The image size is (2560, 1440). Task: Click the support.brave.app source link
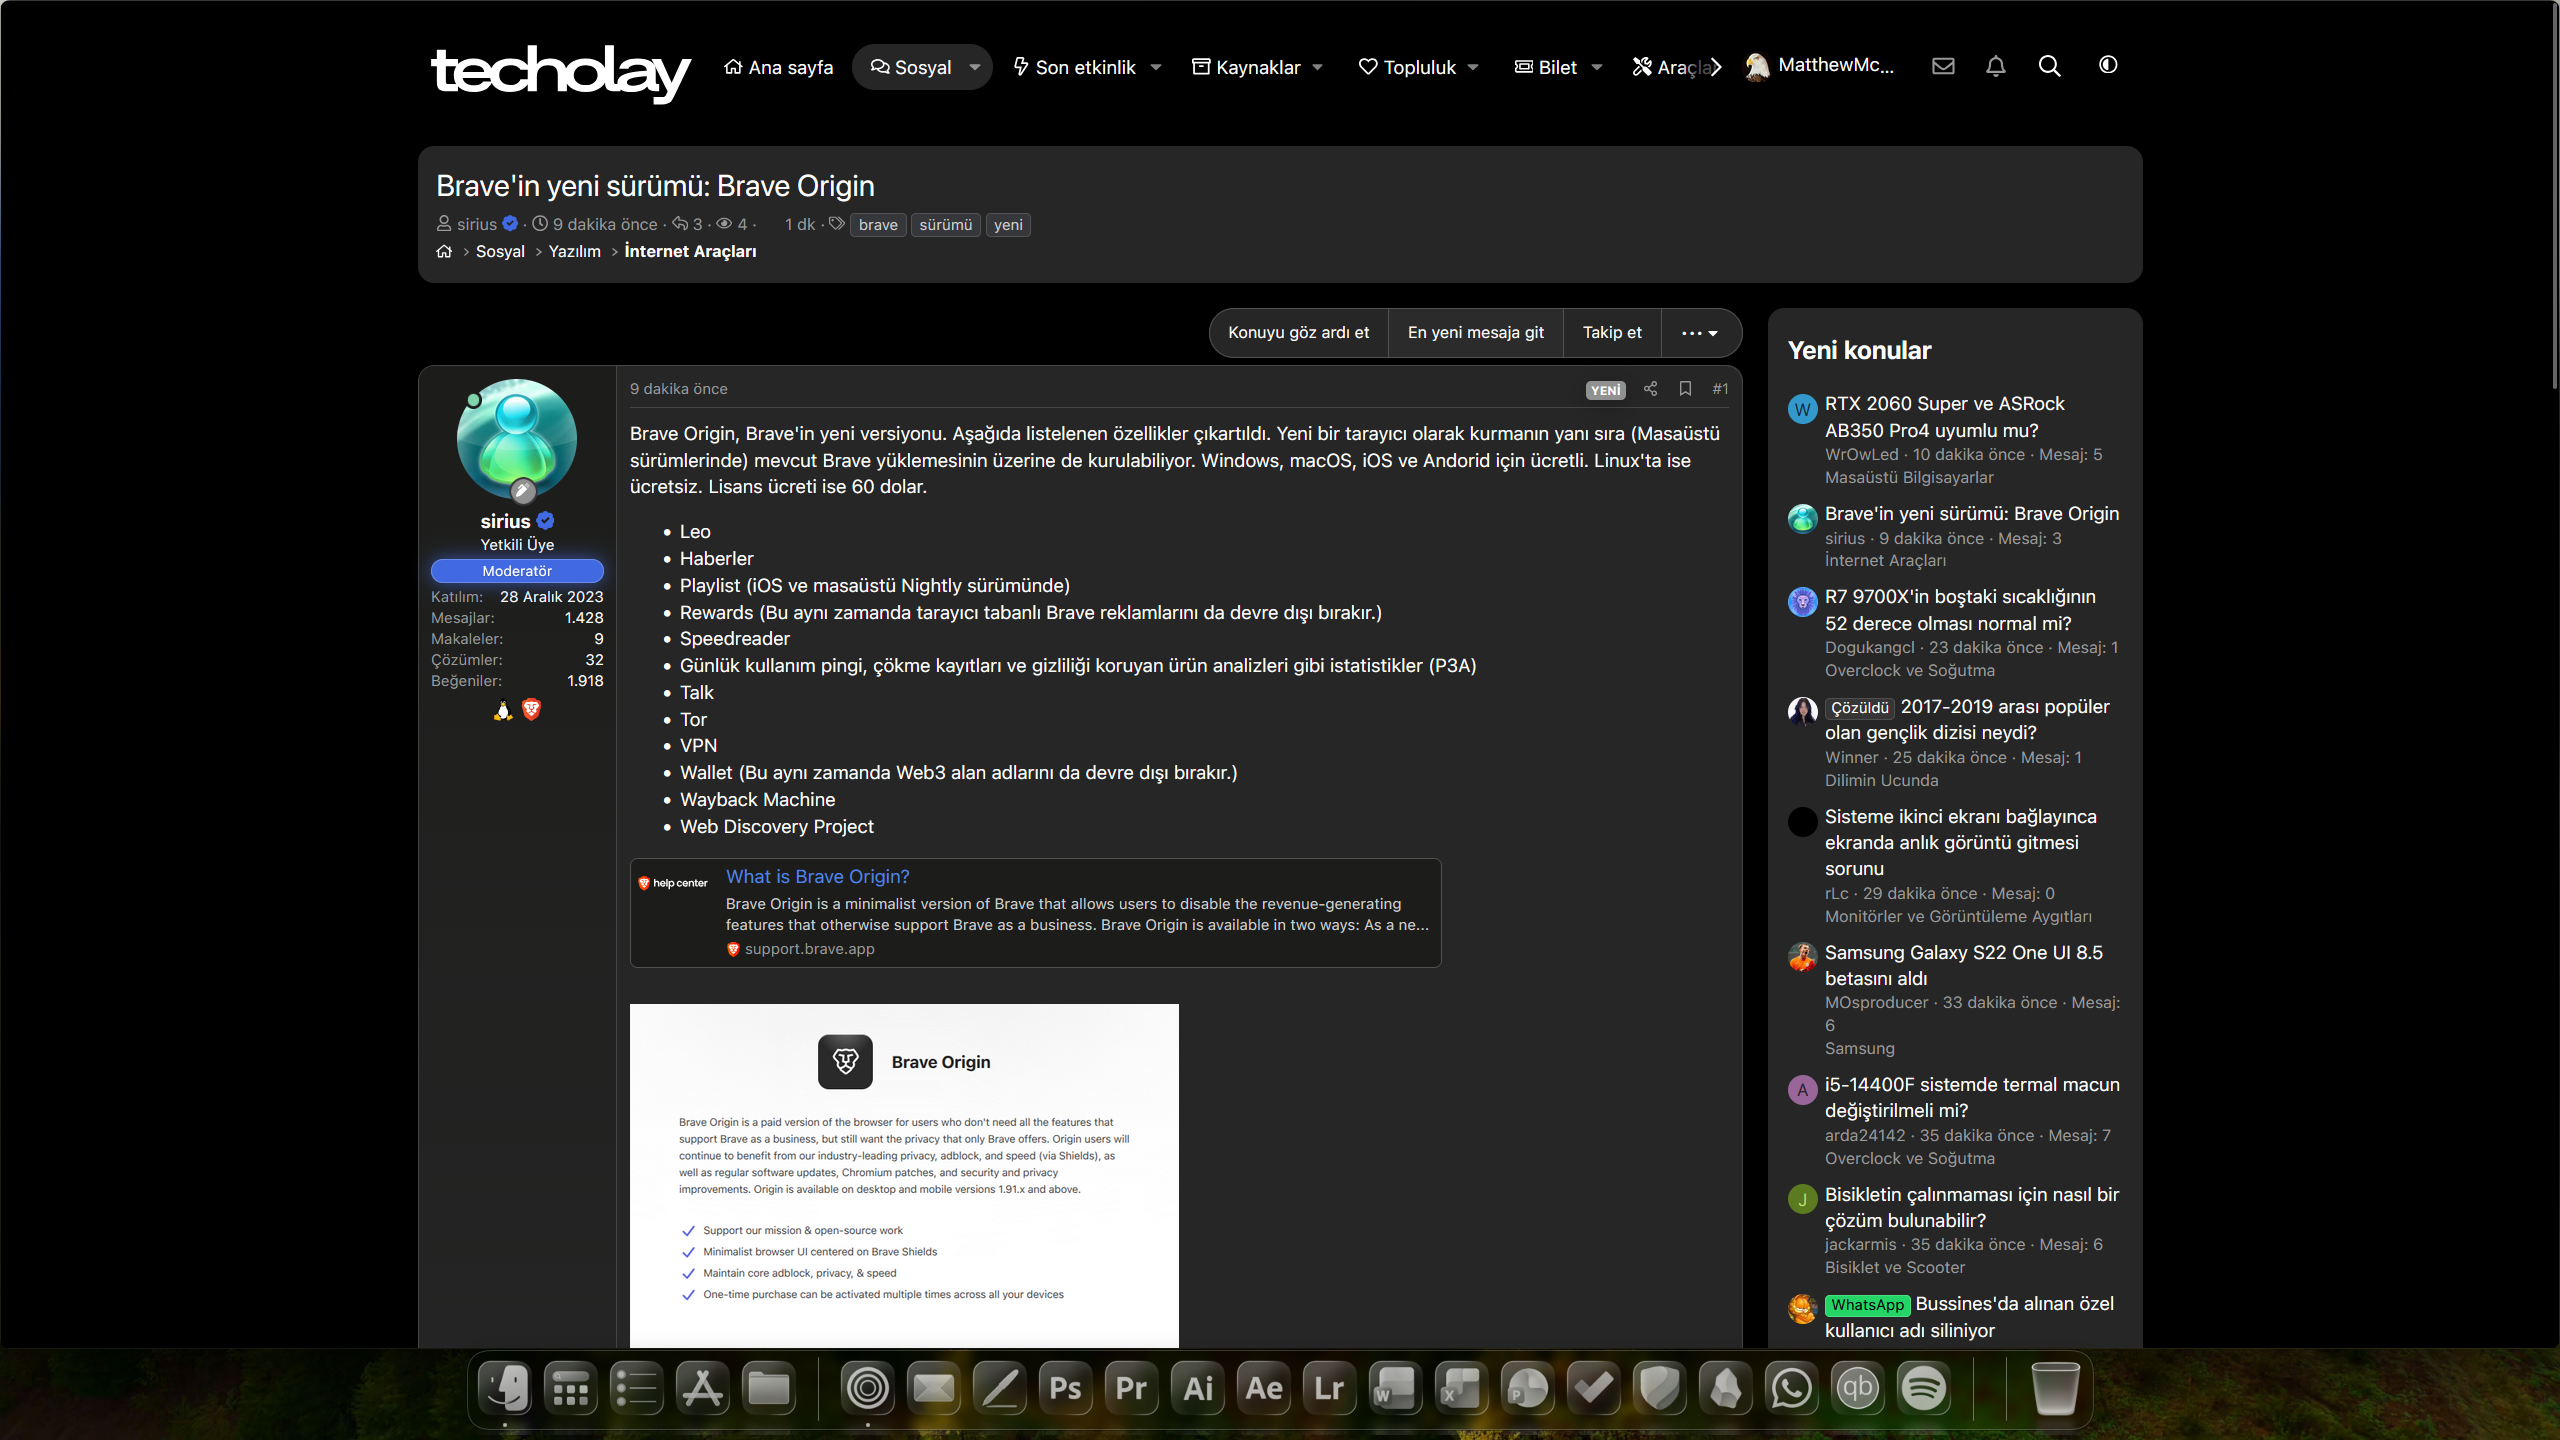pos(809,949)
